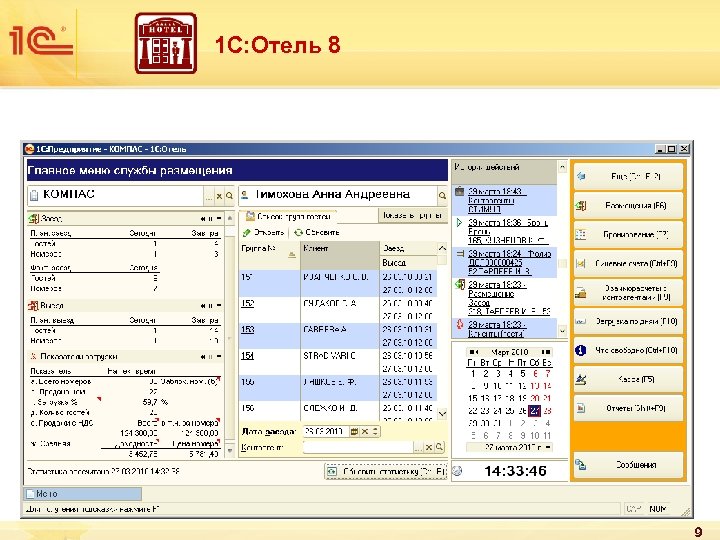Viewport: 720px width, 540px height.
Task: Open group 152 link
Action: tap(248, 304)
